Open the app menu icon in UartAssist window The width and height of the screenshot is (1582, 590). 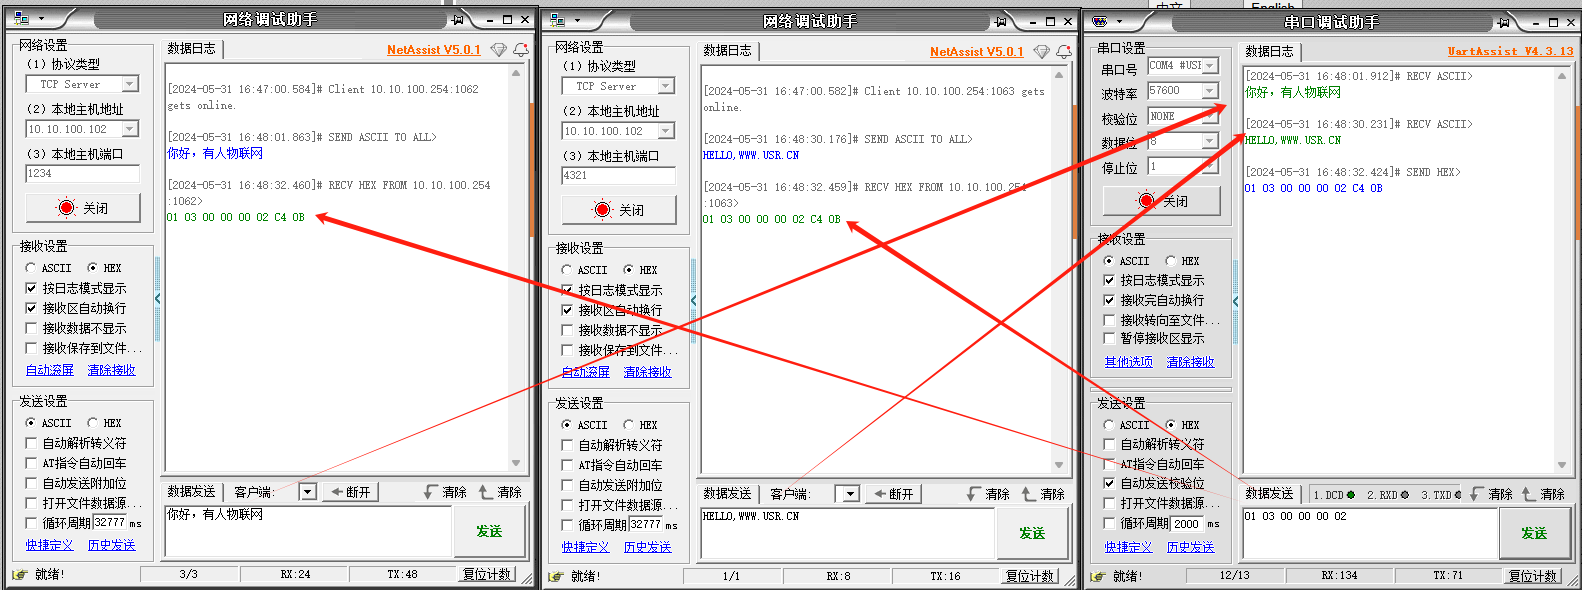pyautogui.click(x=1100, y=21)
